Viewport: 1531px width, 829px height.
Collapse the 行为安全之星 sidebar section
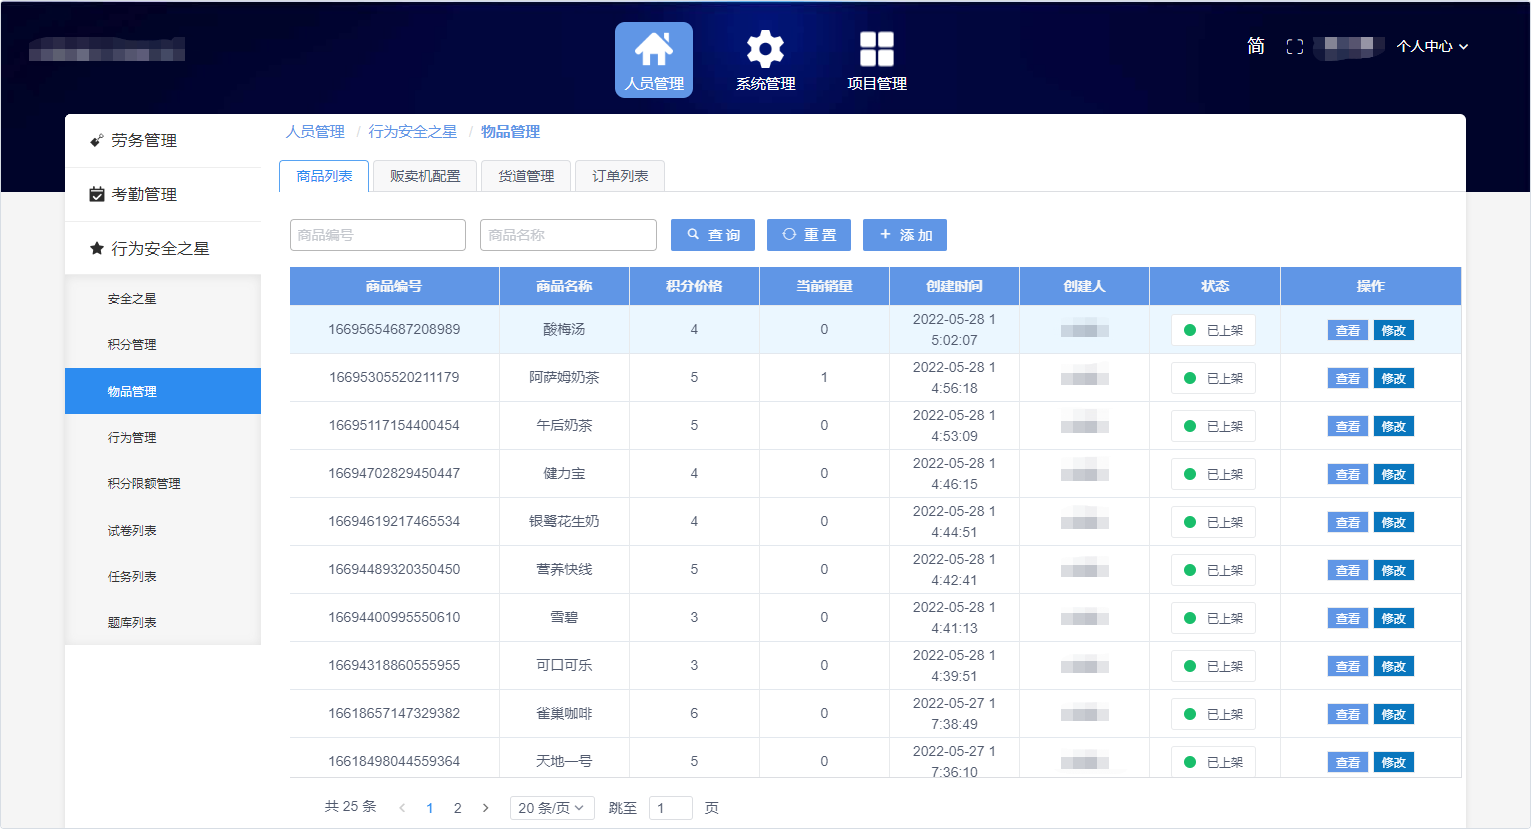162,248
